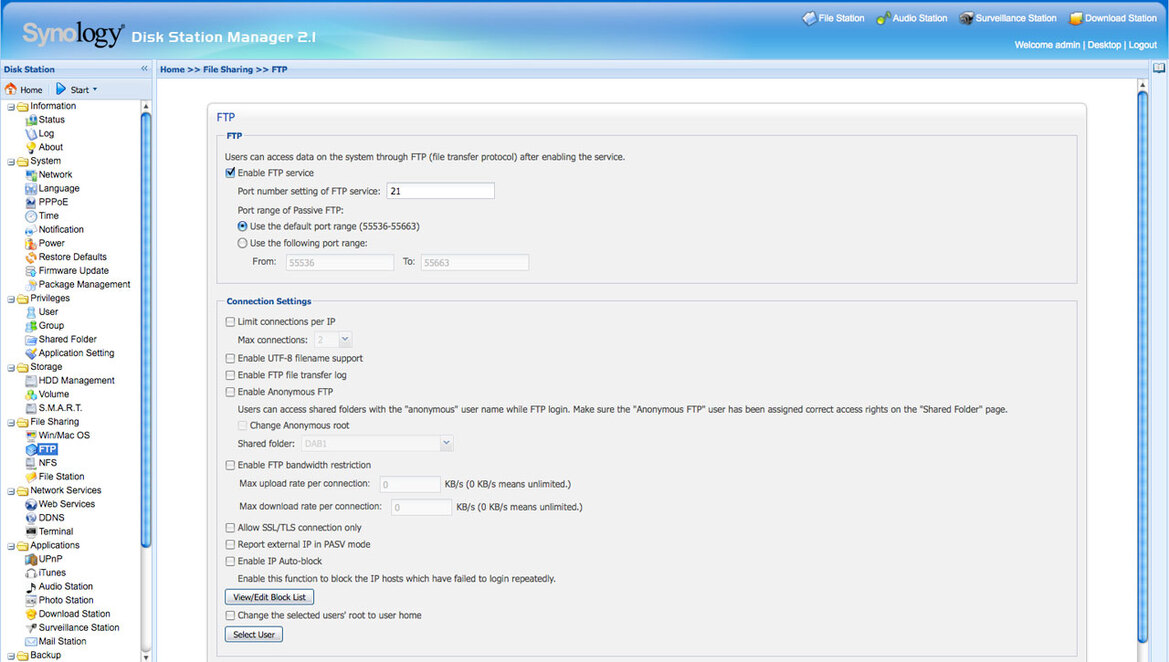This screenshot has height=662, width=1169.
Task: Collapse the Information tree folder
Action: (11, 107)
